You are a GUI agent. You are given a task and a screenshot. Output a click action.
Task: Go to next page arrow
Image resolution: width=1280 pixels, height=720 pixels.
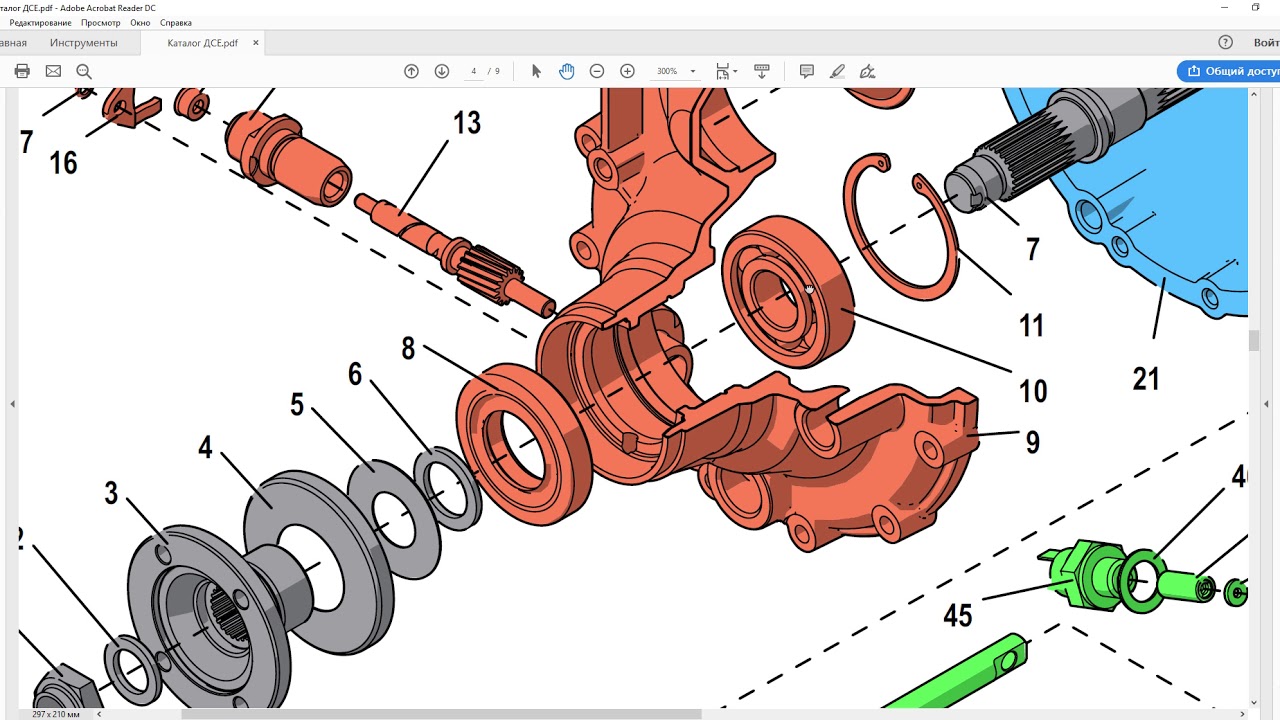(x=442, y=71)
